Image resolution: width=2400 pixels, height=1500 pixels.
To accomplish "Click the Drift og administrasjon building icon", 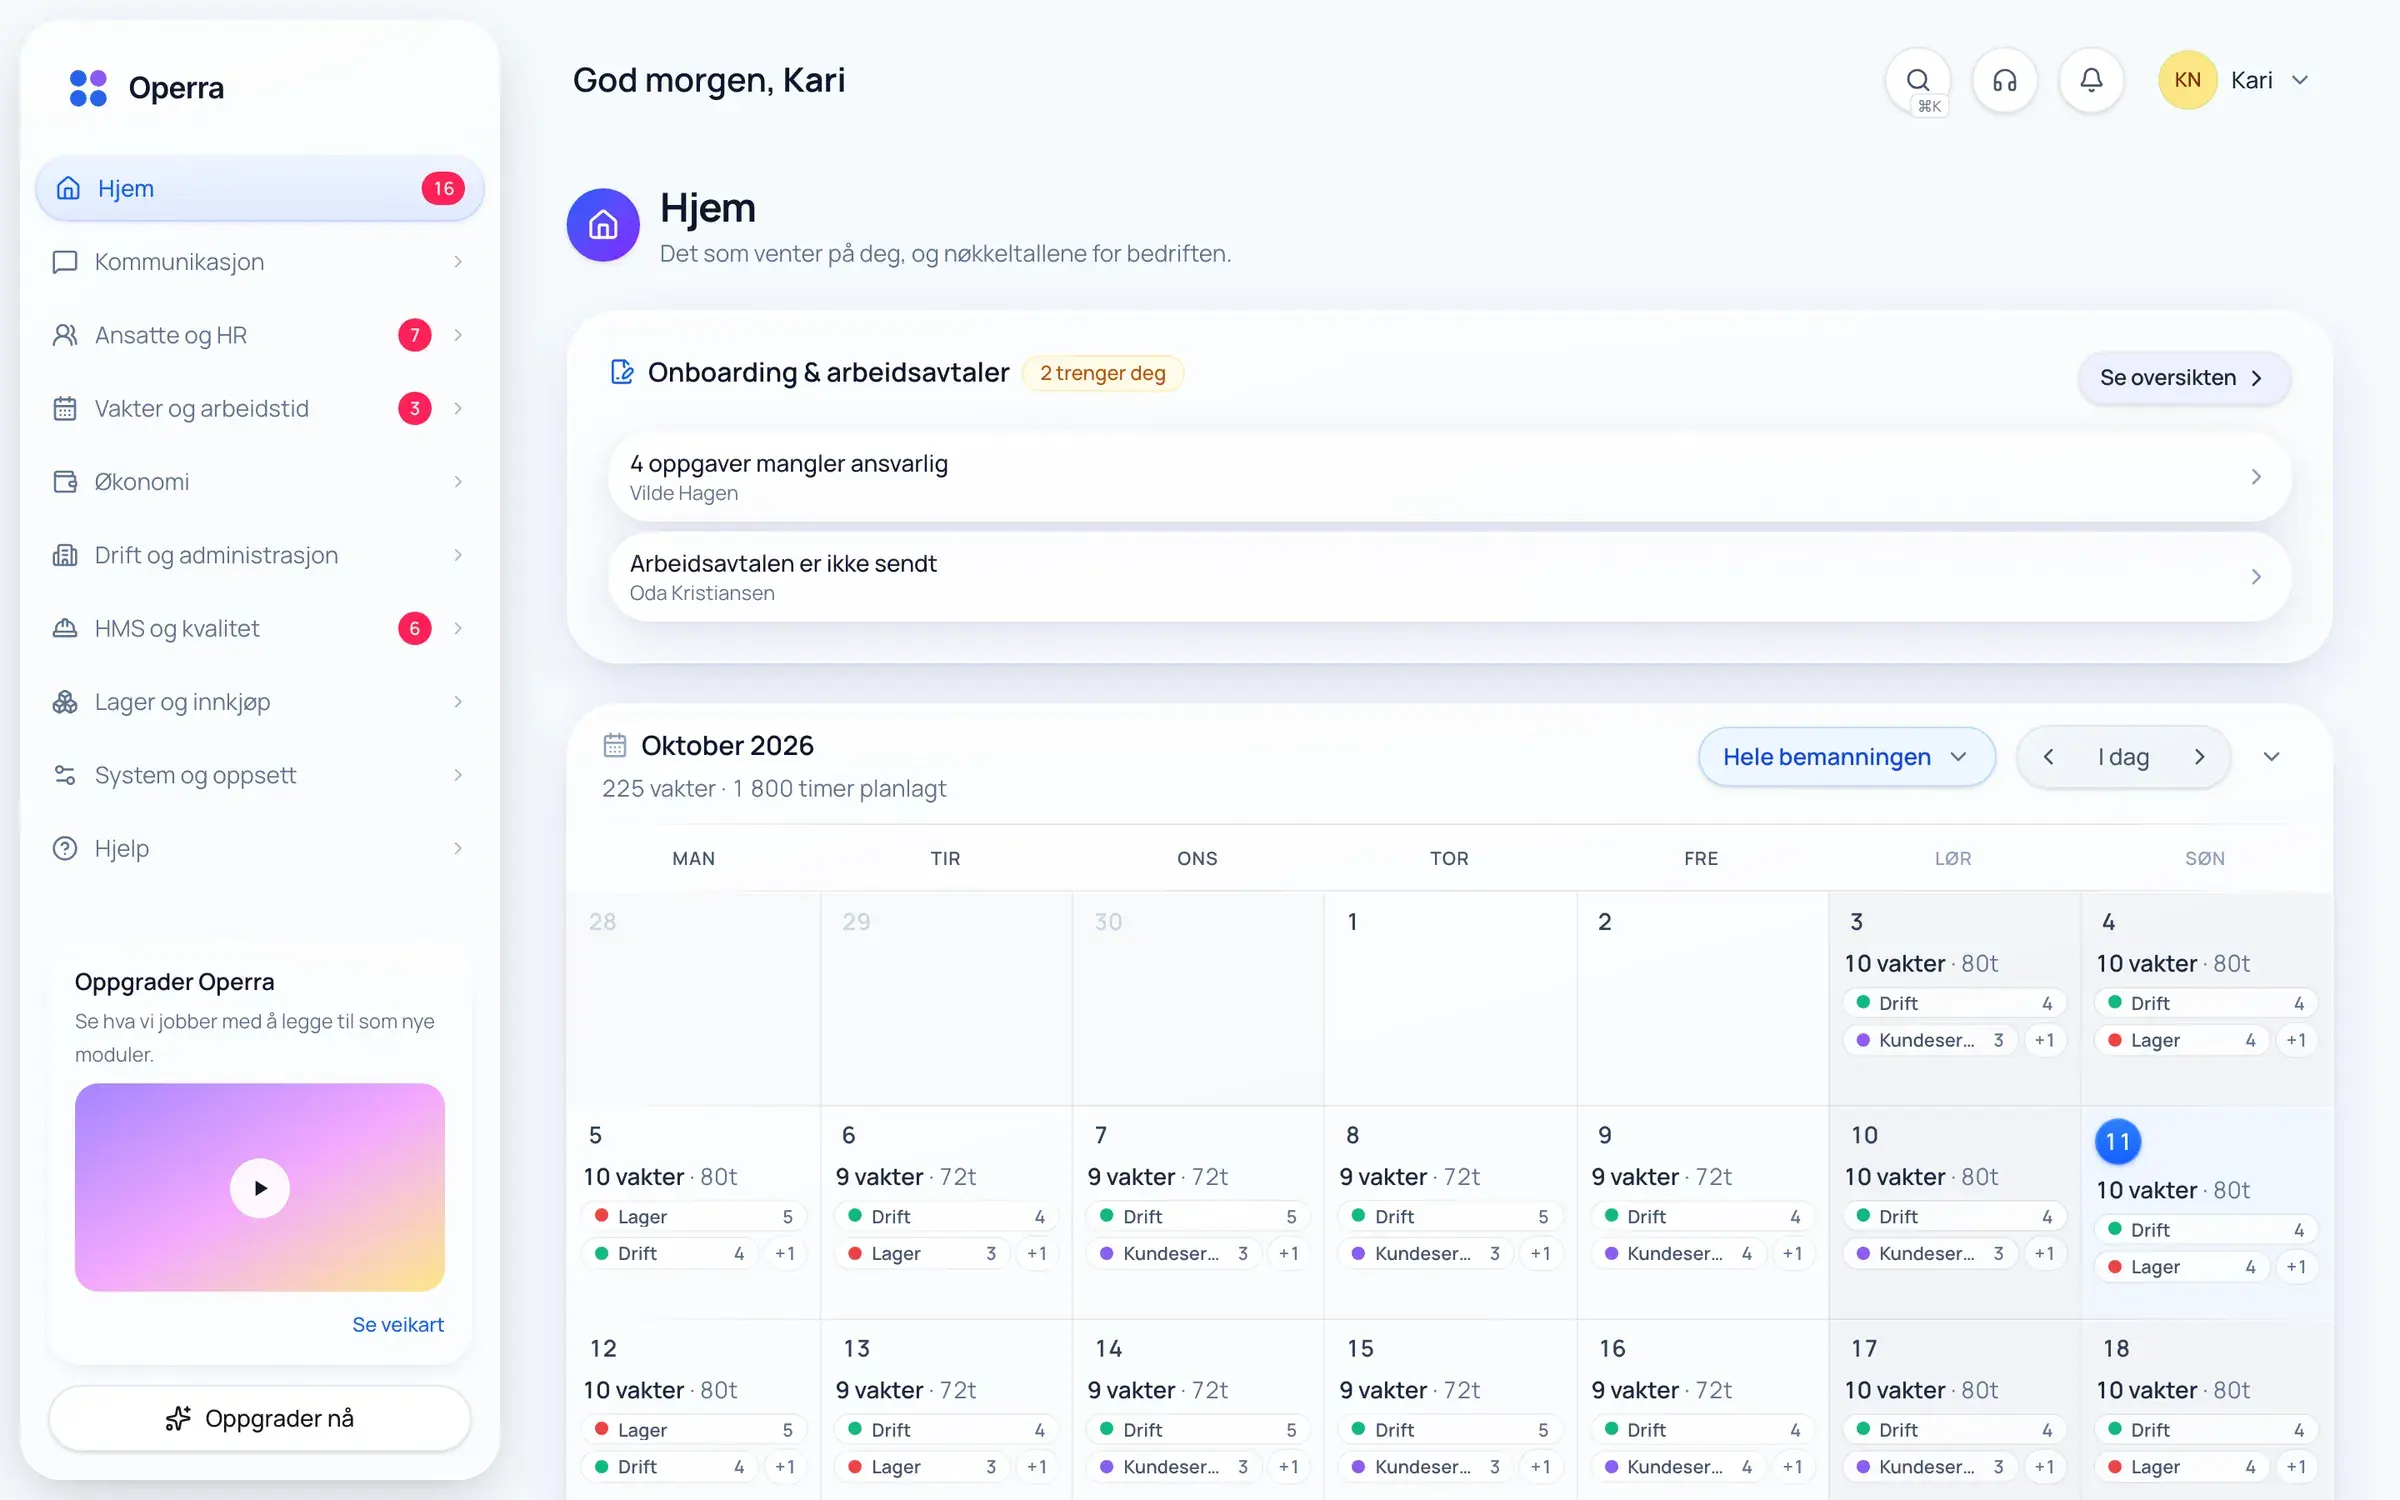I will pos(65,555).
